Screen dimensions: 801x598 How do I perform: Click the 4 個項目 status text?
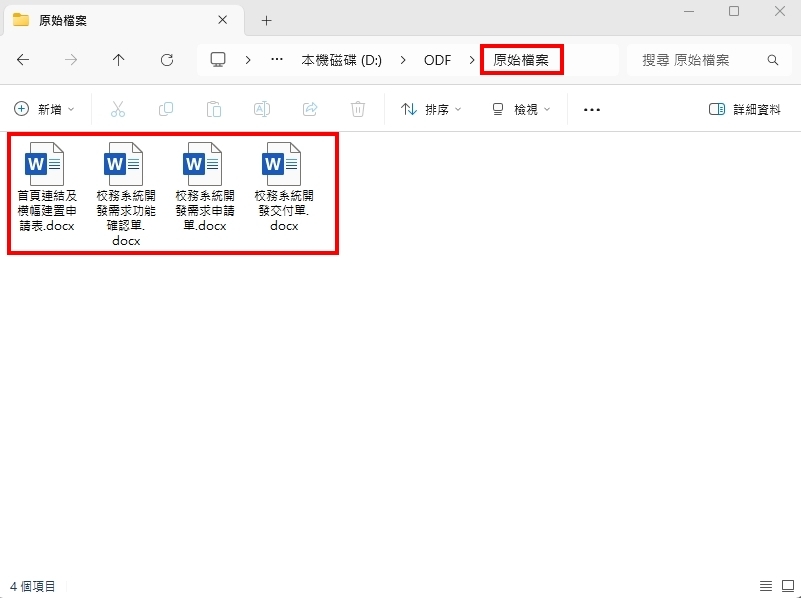(33, 586)
